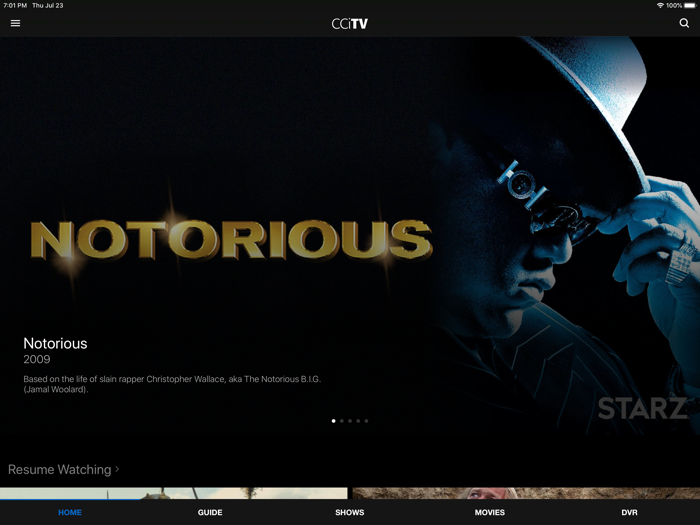Screen dimensions: 700x525
Task: Switch to the DVR tab
Action: [629, 512]
